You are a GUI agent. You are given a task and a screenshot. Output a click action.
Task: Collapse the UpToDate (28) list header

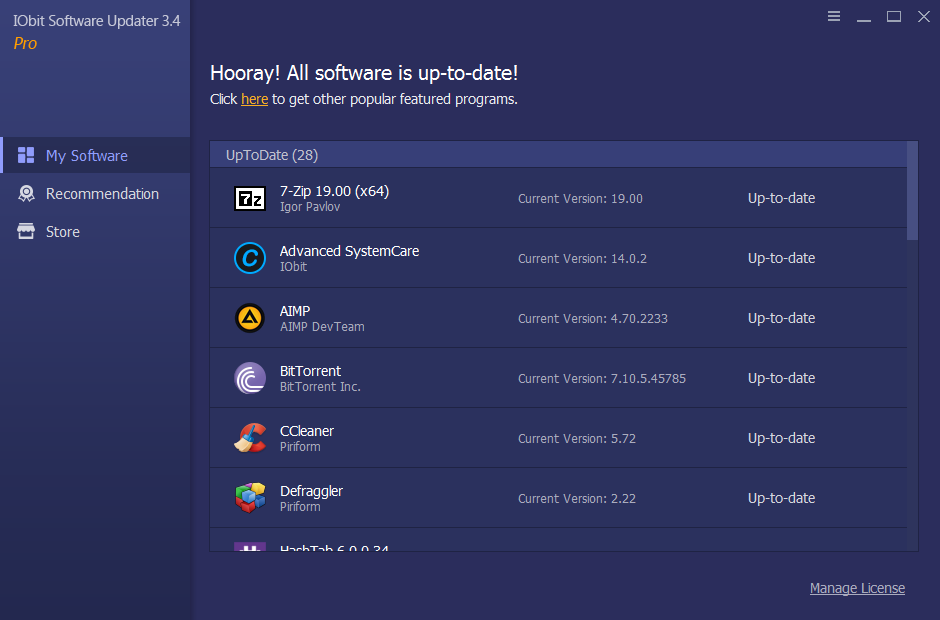click(558, 155)
